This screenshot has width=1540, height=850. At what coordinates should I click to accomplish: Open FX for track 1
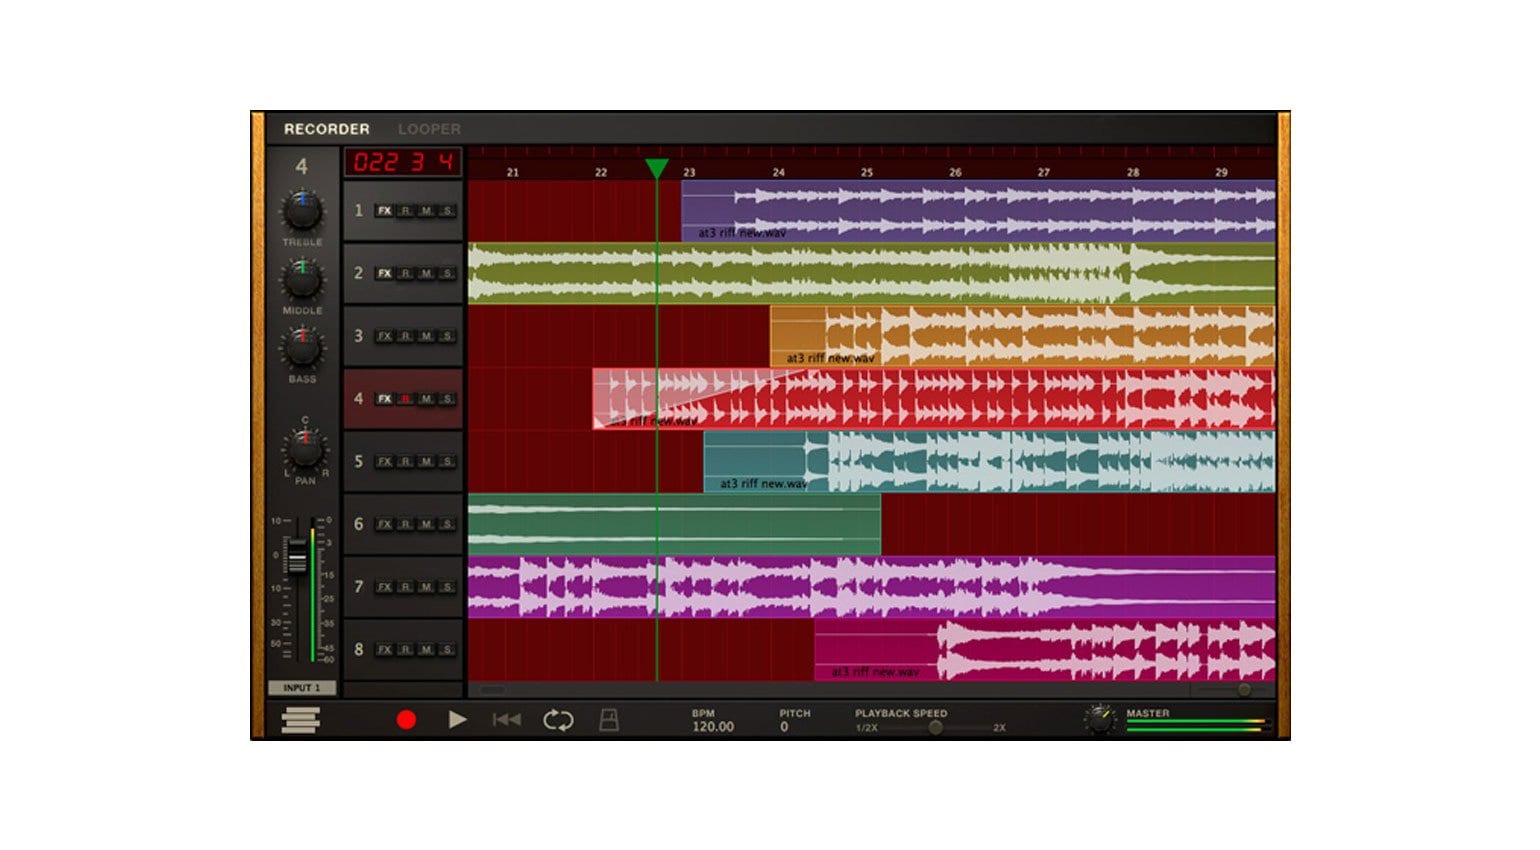384,211
